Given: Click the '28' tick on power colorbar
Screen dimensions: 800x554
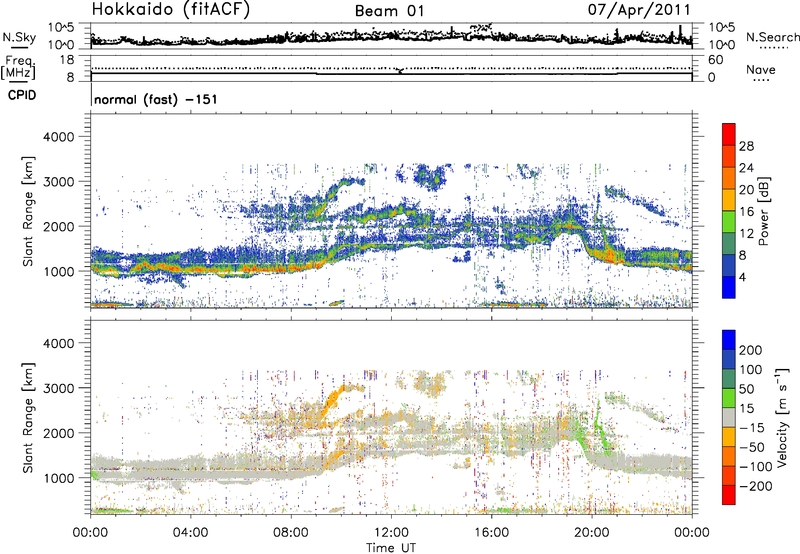Looking at the screenshot, I should click(x=746, y=146).
